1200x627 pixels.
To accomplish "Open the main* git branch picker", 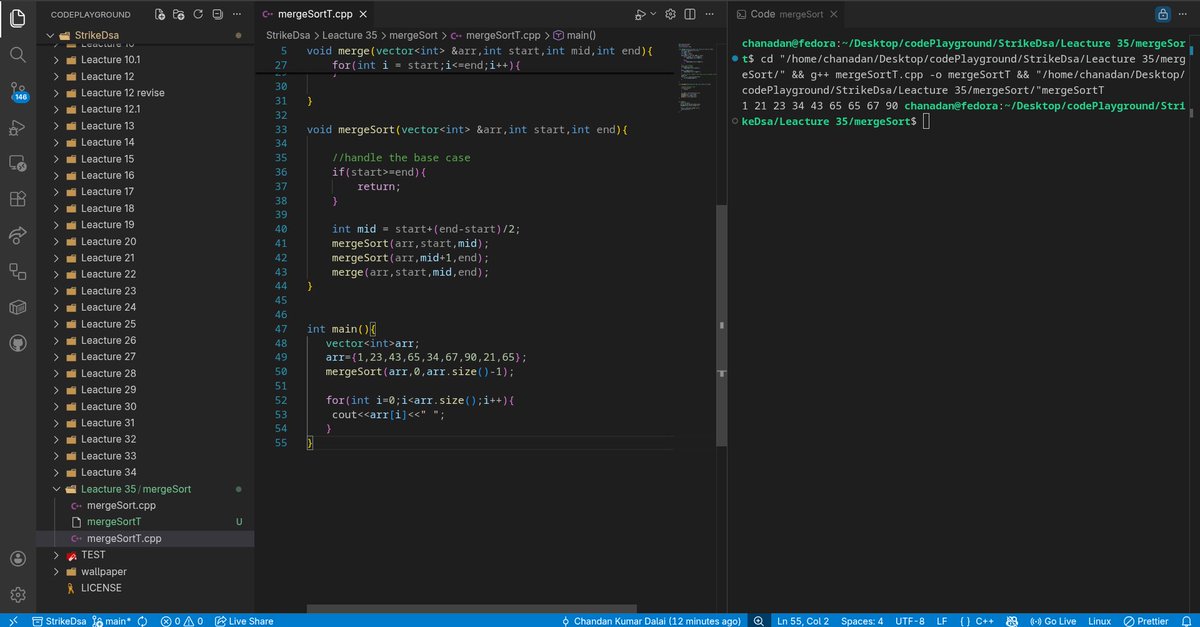I will tap(112, 621).
